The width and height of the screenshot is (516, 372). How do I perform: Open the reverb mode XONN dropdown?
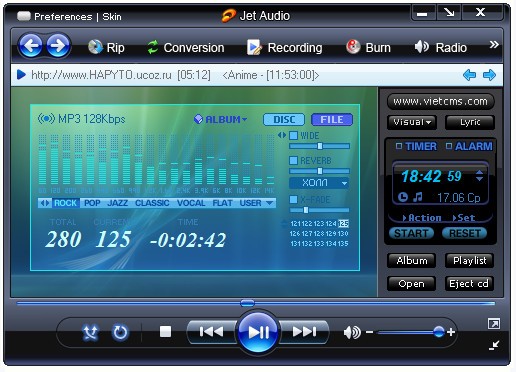(x=319, y=183)
